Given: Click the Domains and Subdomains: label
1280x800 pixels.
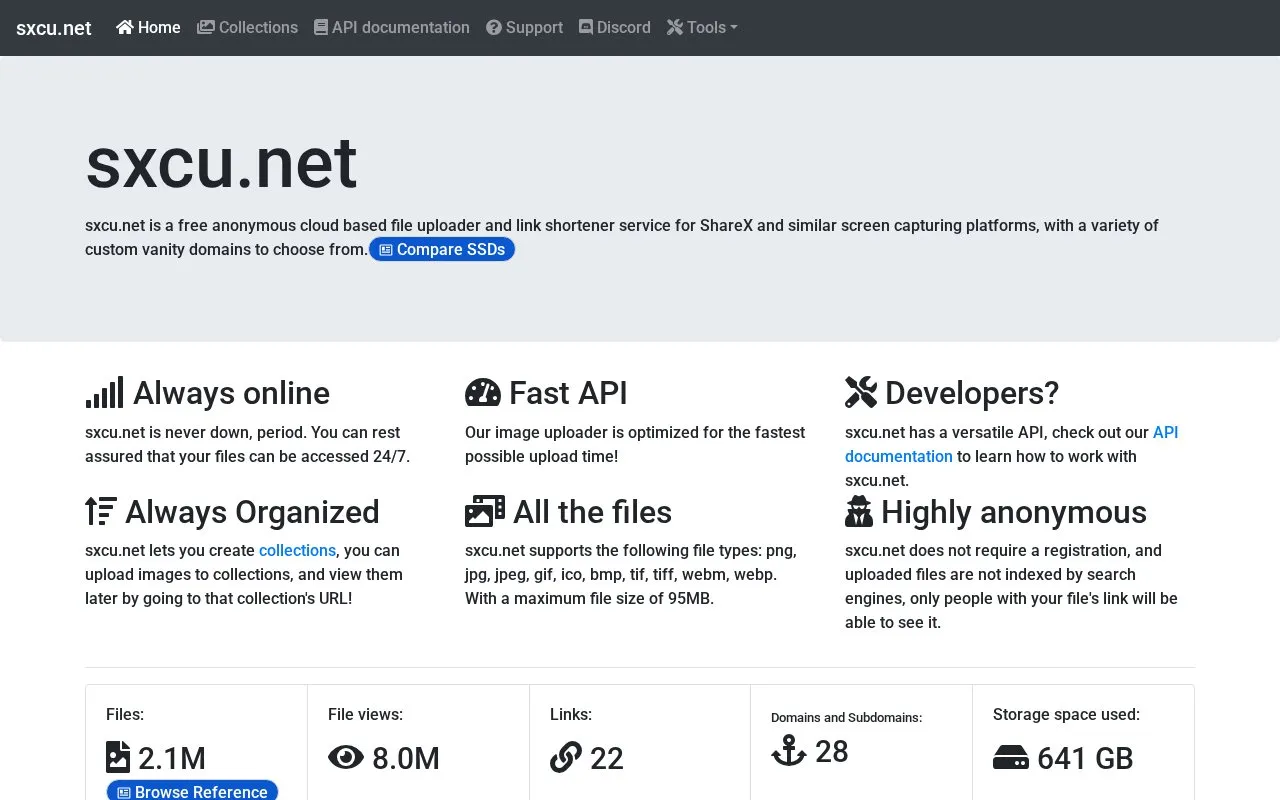Looking at the screenshot, I should pos(847,717).
